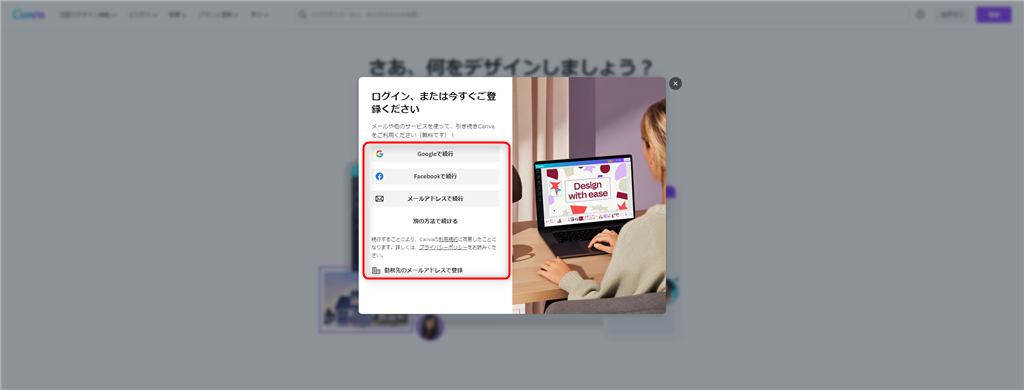The height and width of the screenshot is (390, 1024).
Task: Expand the 教育 header dropdown
Action: tap(178, 14)
